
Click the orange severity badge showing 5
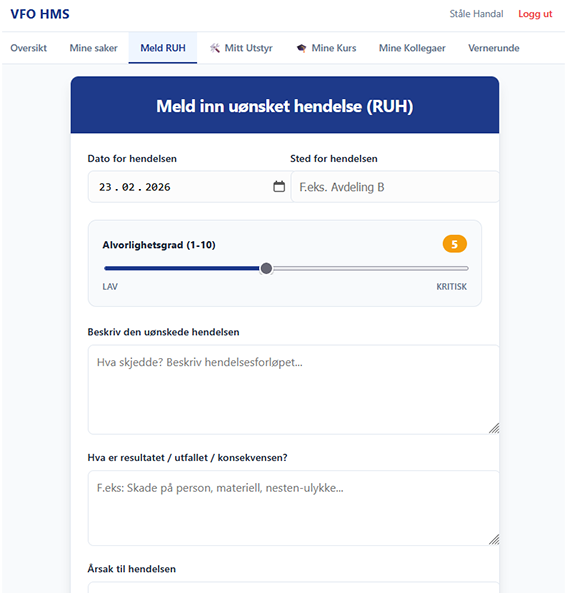(455, 244)
